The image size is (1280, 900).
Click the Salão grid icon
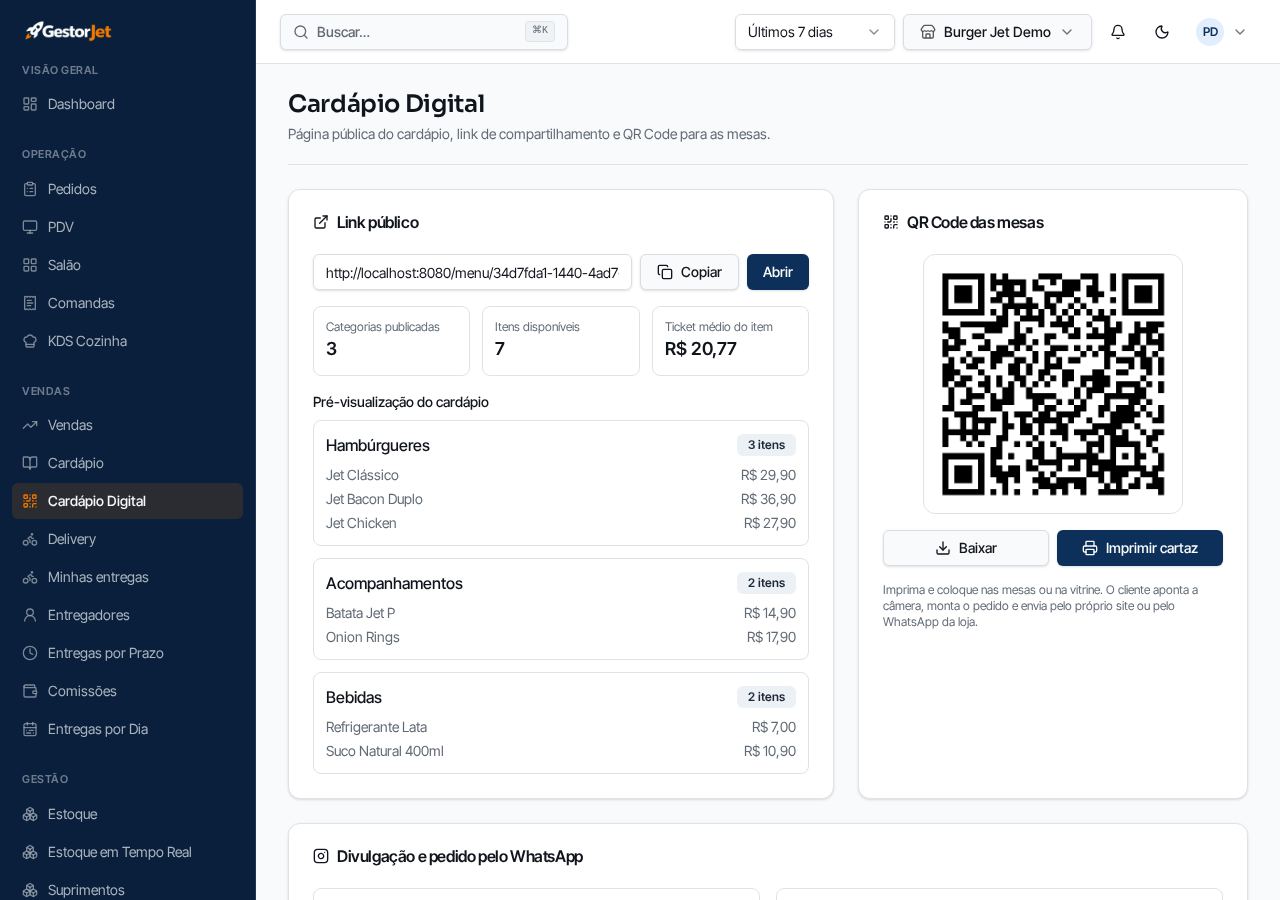point(30,265)
